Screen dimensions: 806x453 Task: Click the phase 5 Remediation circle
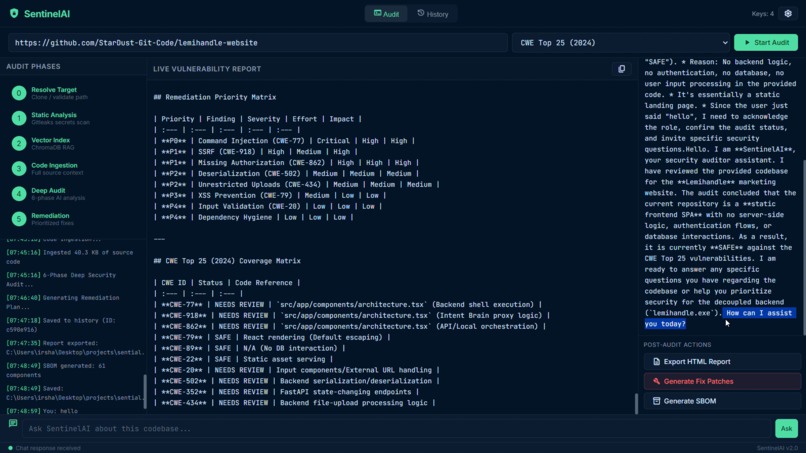19,219
